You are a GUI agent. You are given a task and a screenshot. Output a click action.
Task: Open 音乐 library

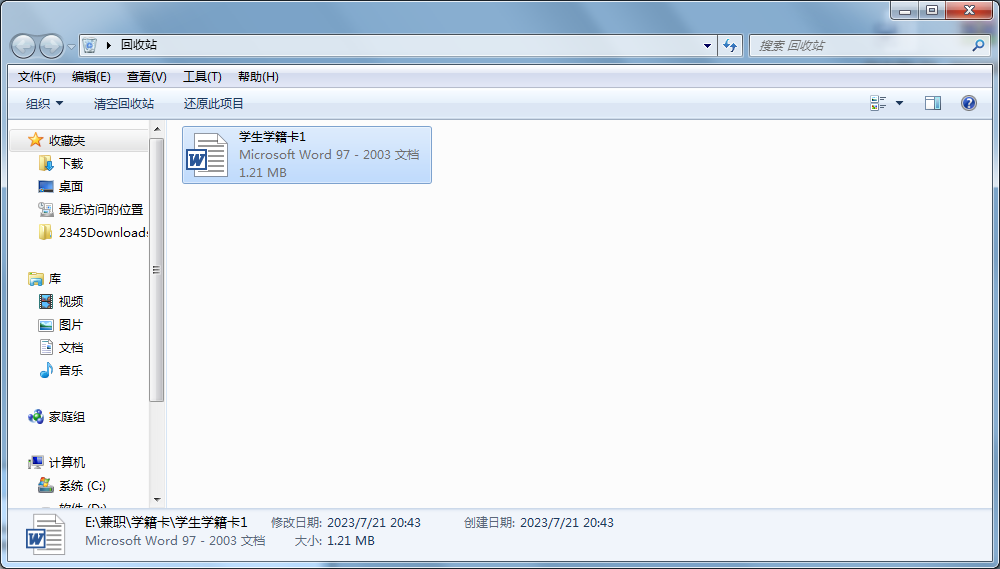[x=71, y=371]
